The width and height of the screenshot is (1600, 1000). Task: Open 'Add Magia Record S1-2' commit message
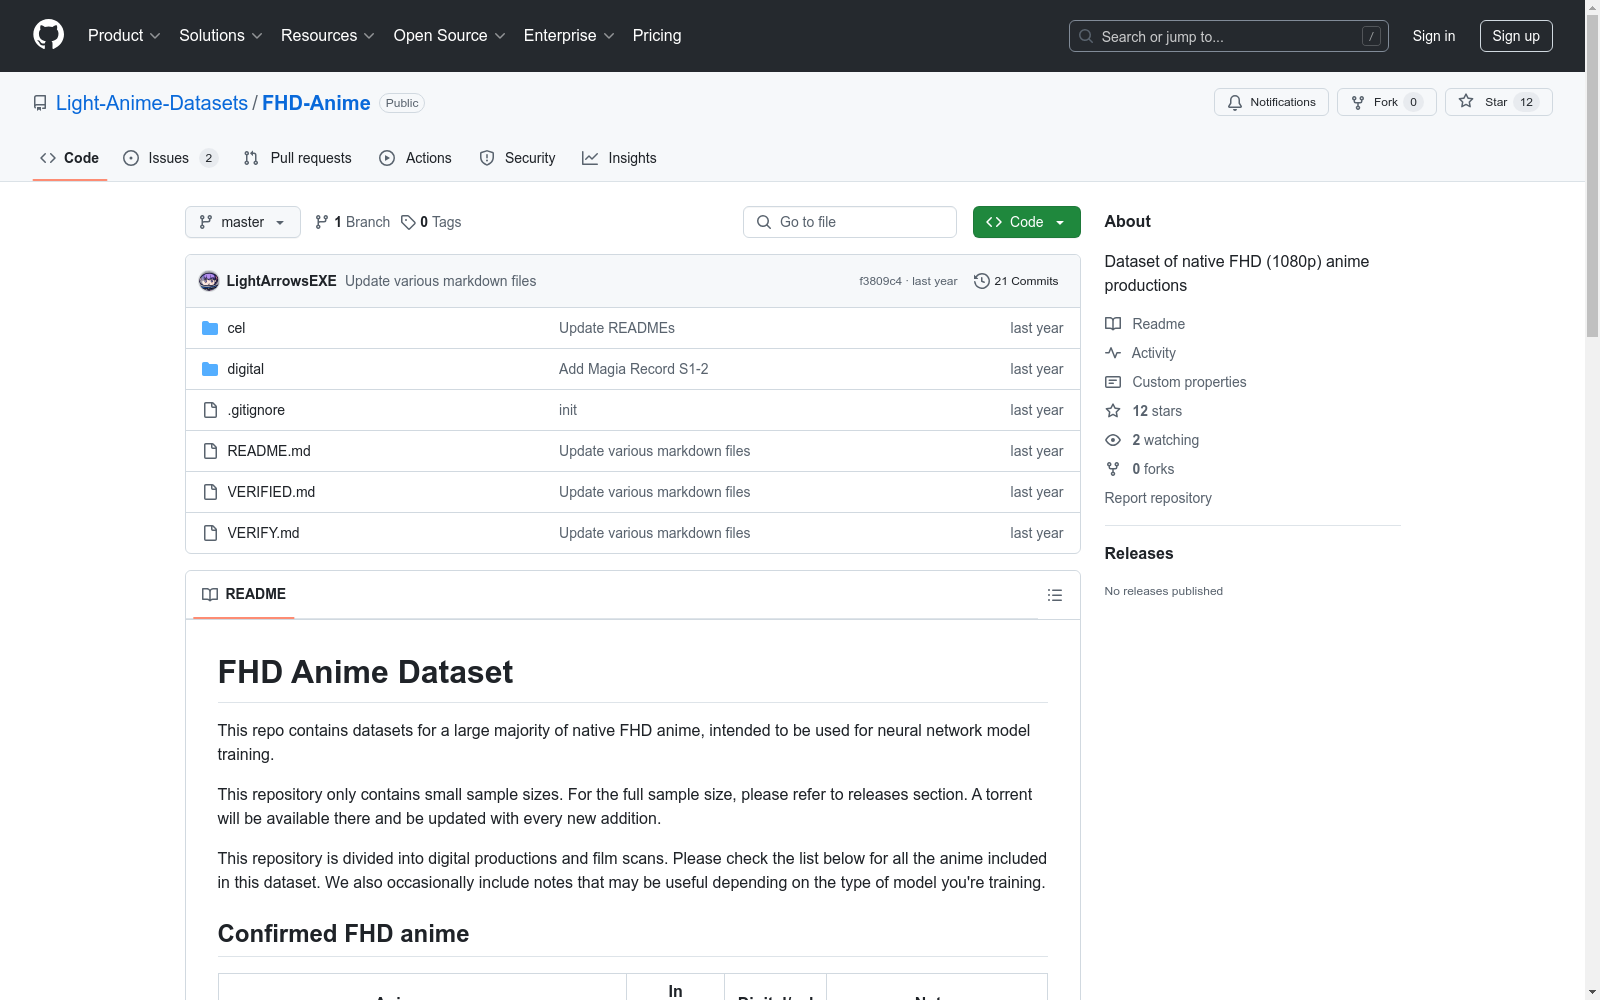(634, 369)
